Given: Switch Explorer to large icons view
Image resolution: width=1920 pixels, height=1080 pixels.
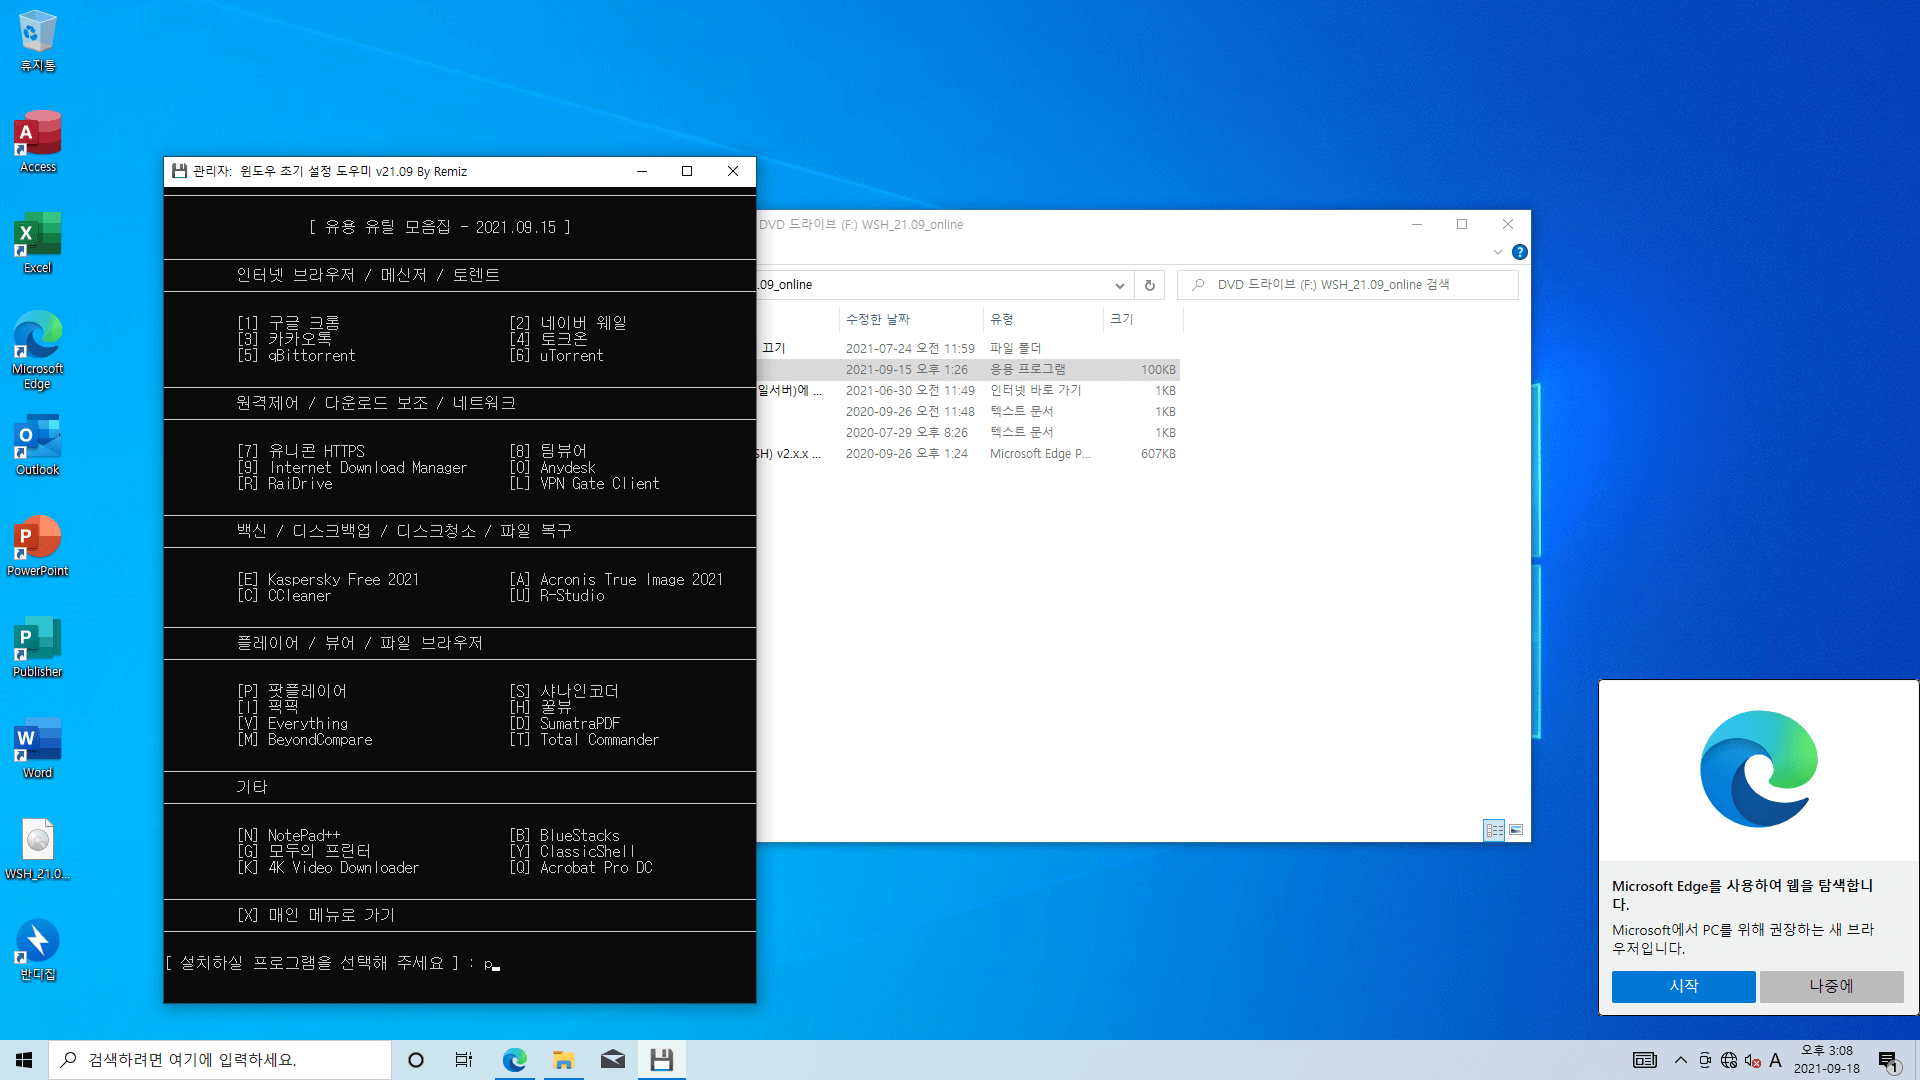Looking at the screenshot, I should tap(1516, 830).
